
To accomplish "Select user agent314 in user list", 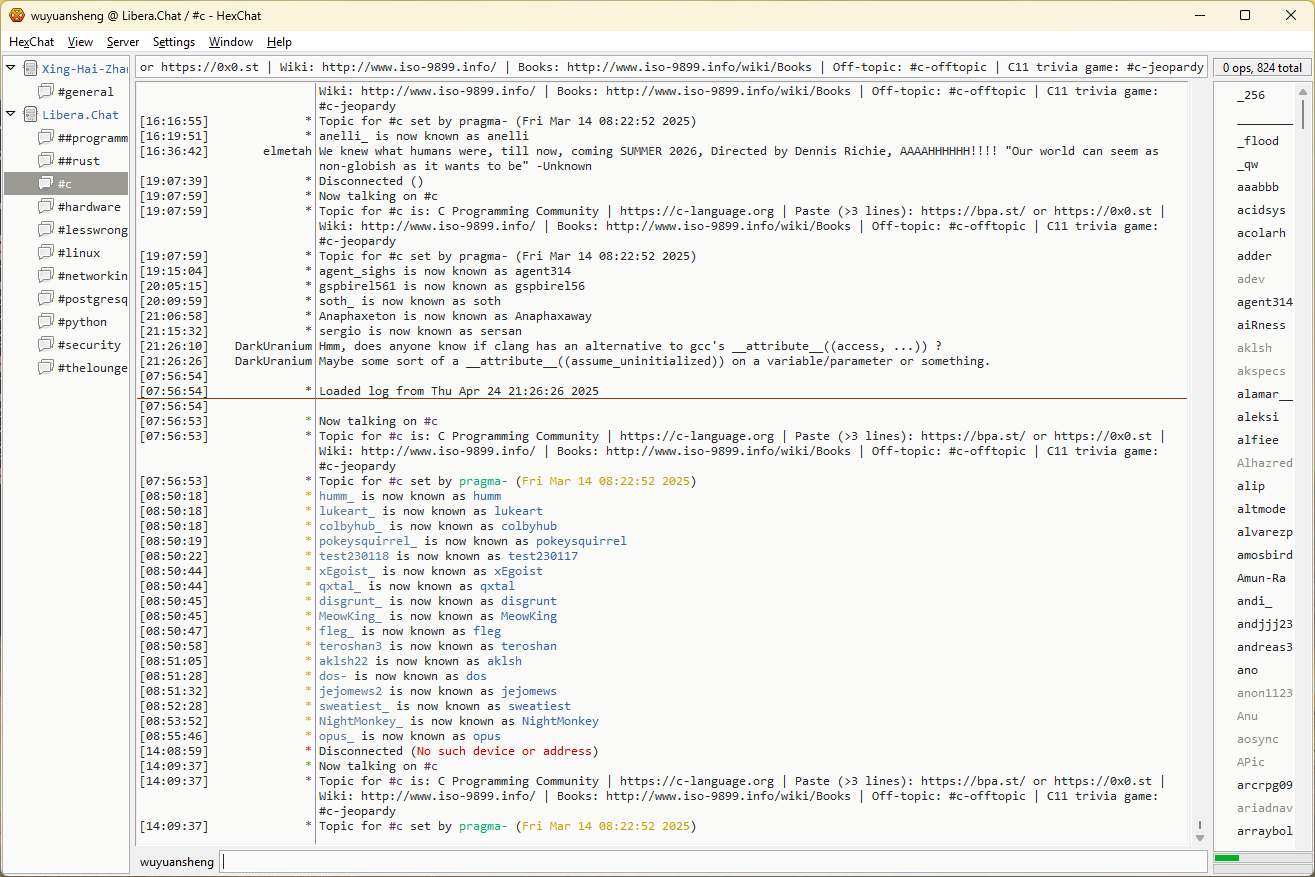I will [1264, 302].
